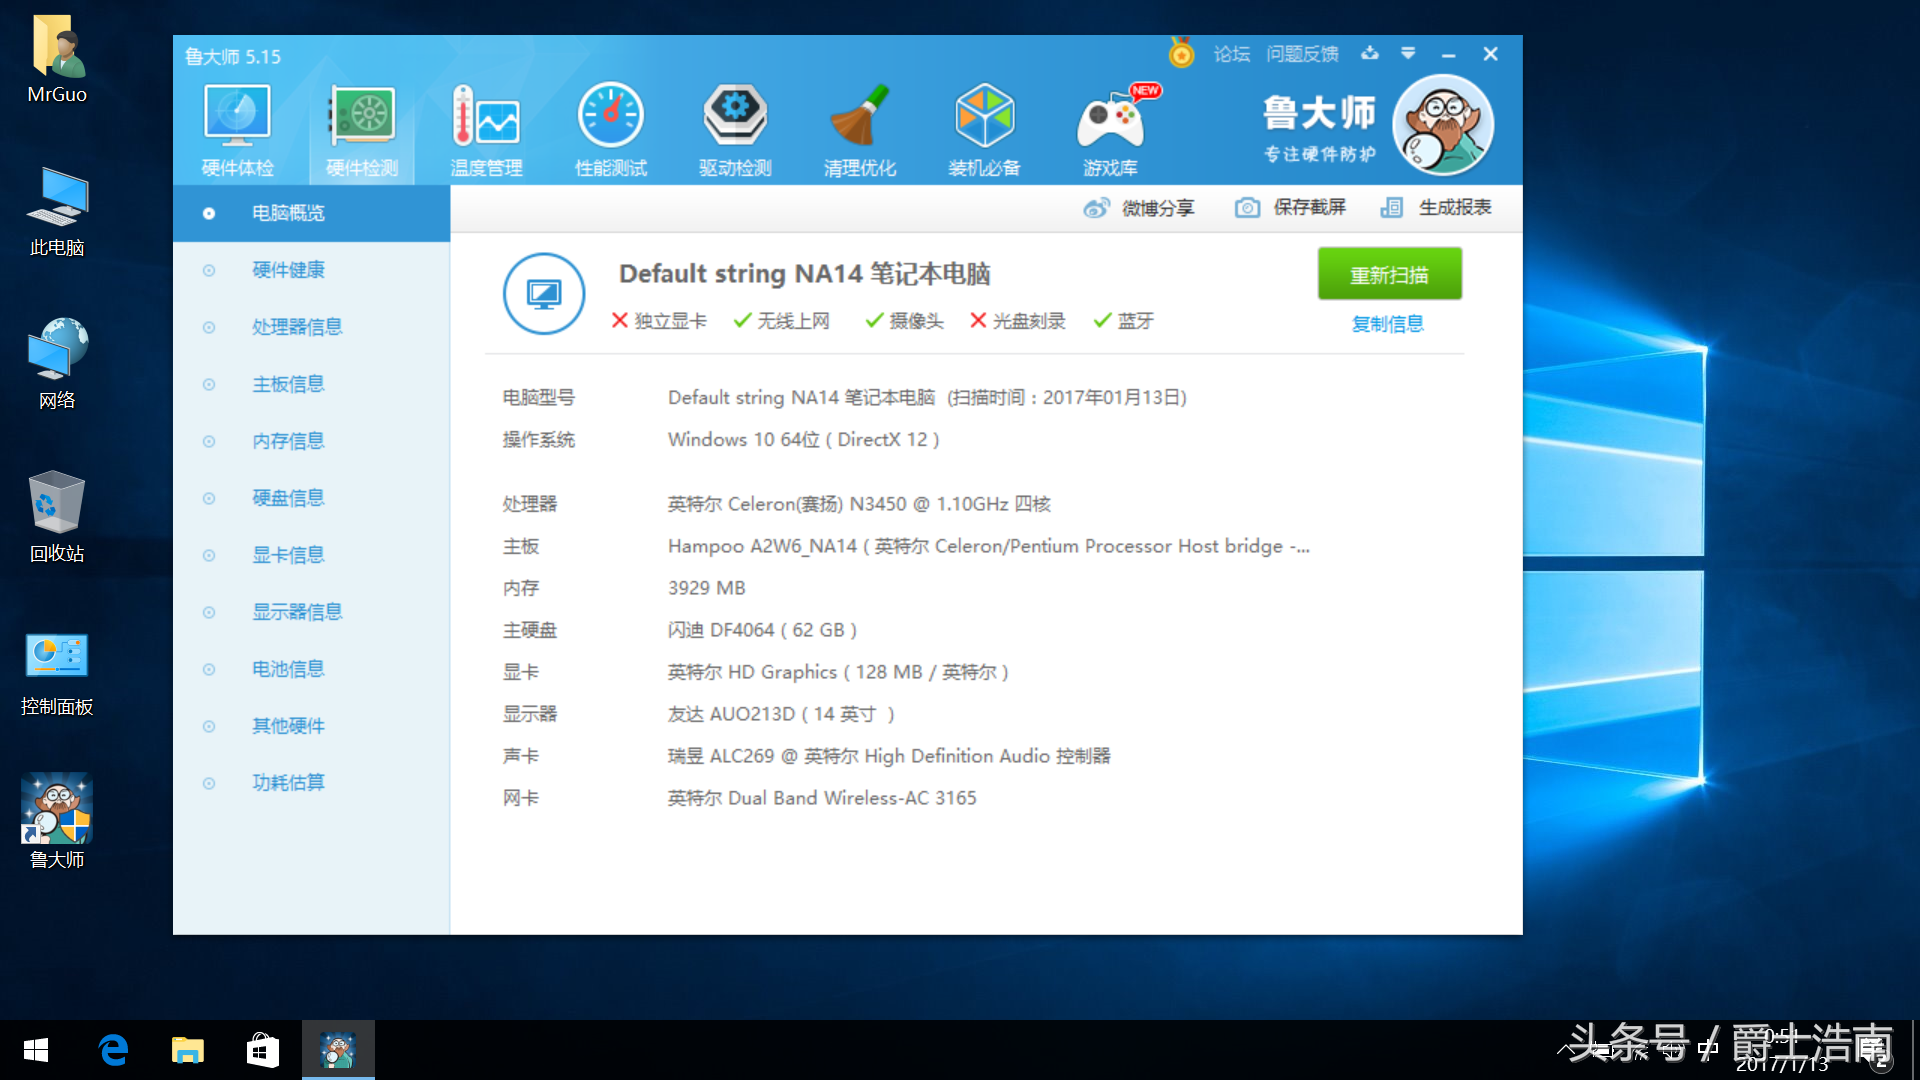1920x1080 pixels.
Task: Click the 瑞昱 ALC269 sound card value
Action: [889, 756]
